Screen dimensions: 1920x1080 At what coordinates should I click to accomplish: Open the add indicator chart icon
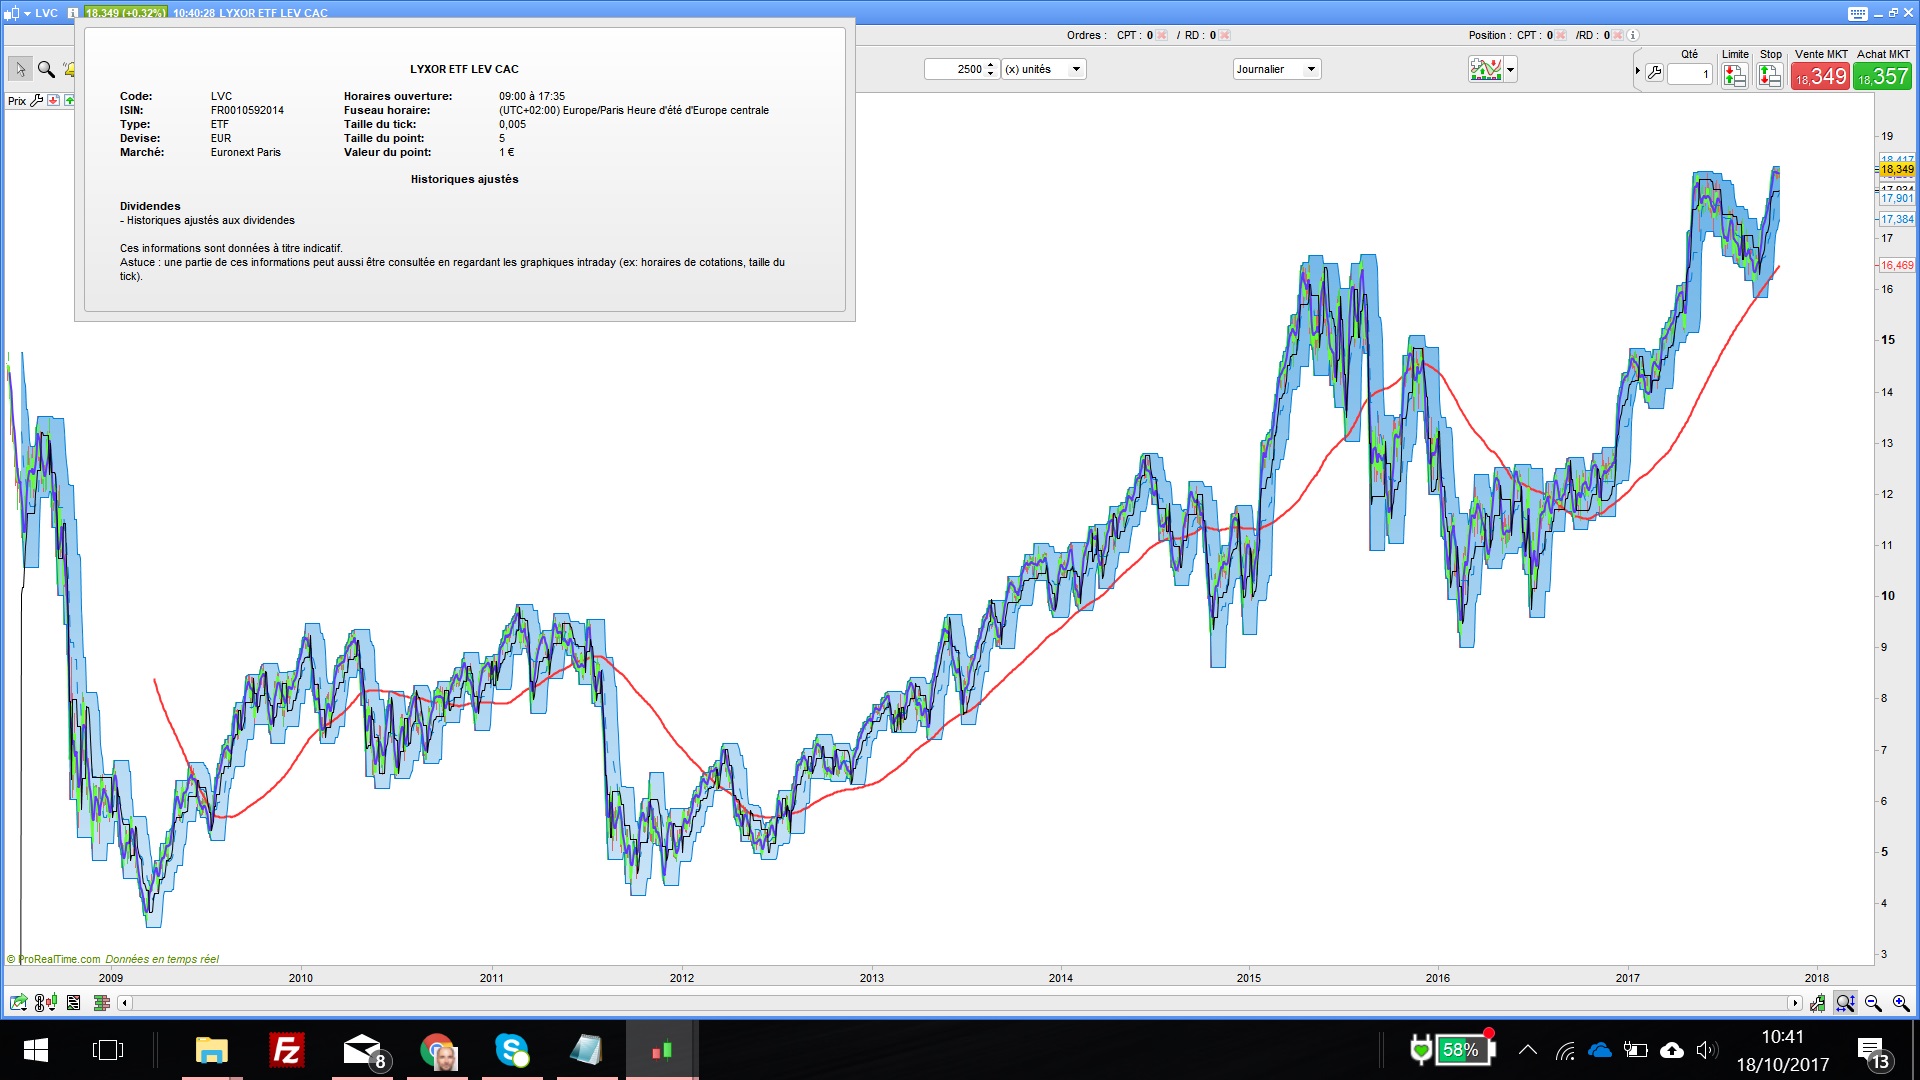click(1485, 69)
